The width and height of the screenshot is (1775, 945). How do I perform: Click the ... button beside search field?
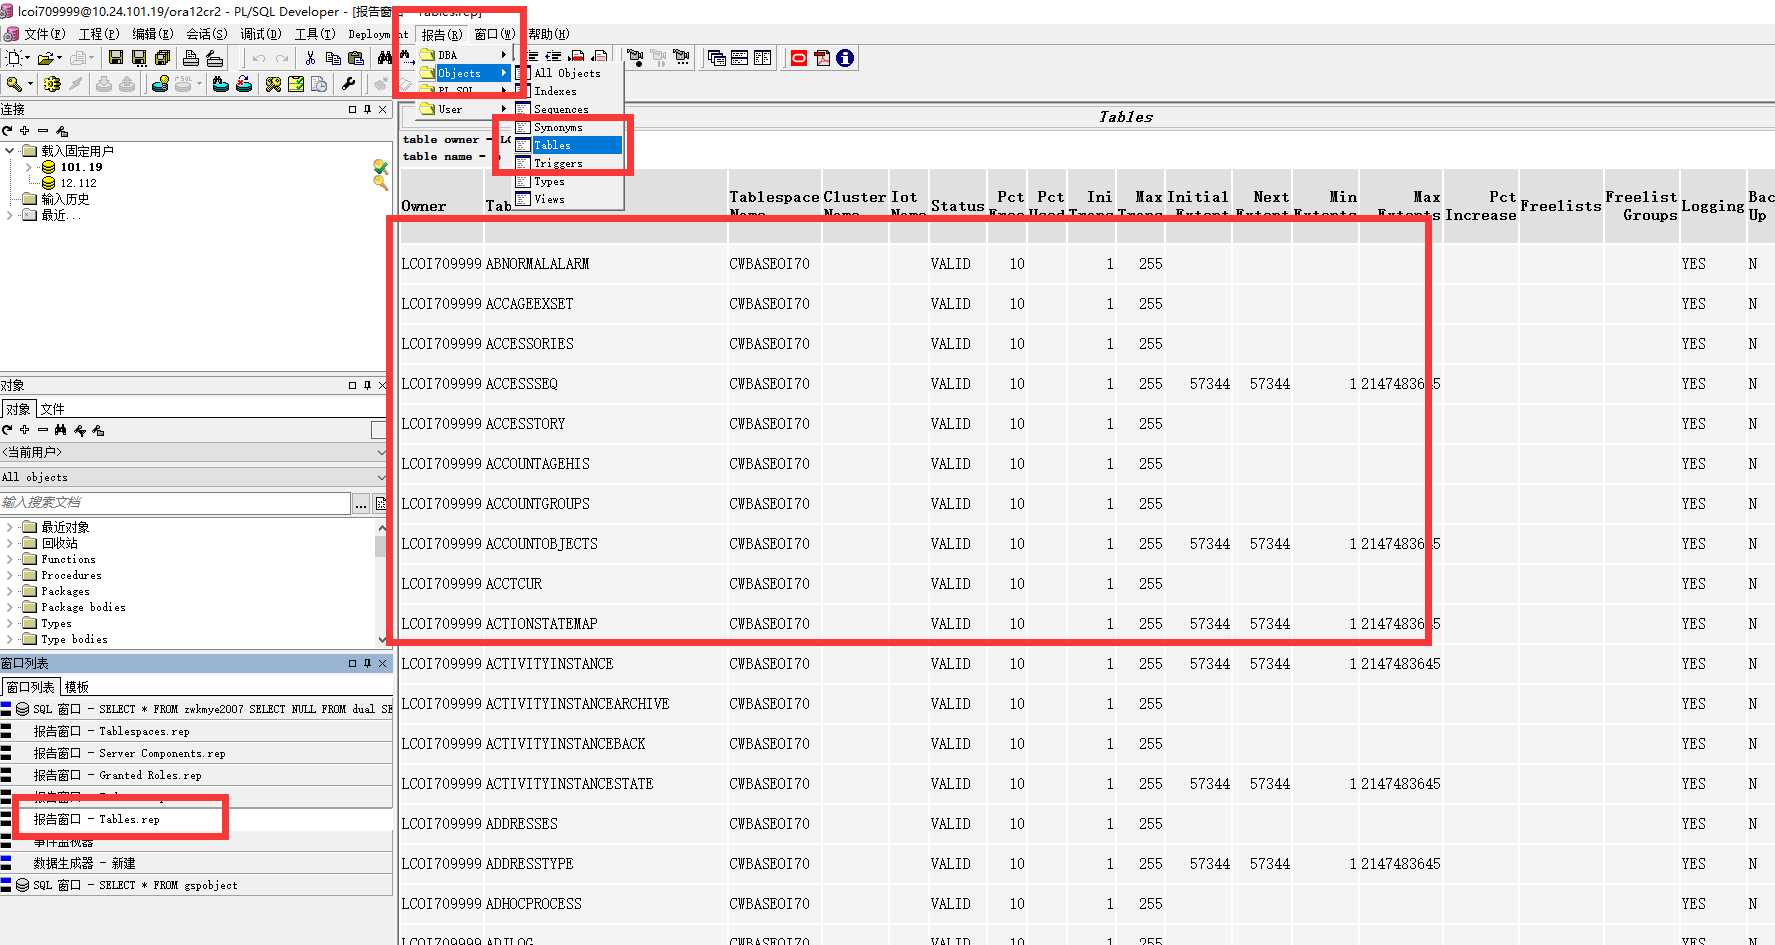click(x=361, y=504)
